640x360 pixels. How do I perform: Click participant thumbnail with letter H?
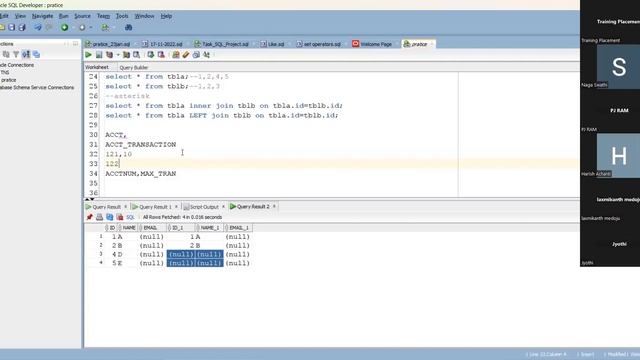[x=618, y=156]
